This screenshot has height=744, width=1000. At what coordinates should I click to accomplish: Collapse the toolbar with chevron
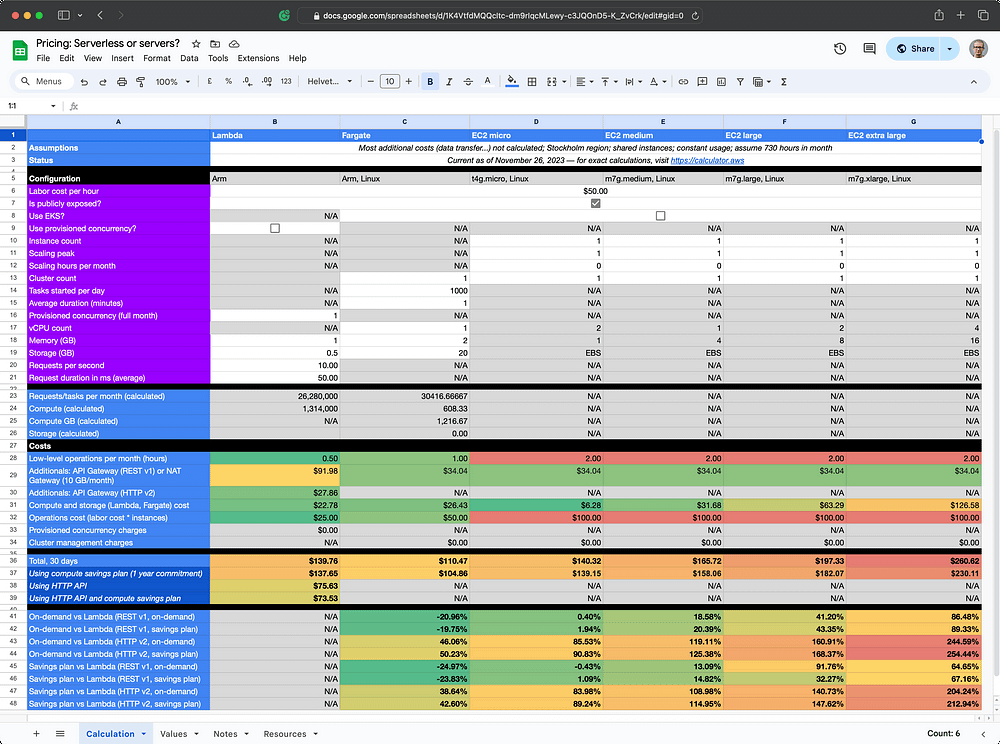click(x=974, y=82)
